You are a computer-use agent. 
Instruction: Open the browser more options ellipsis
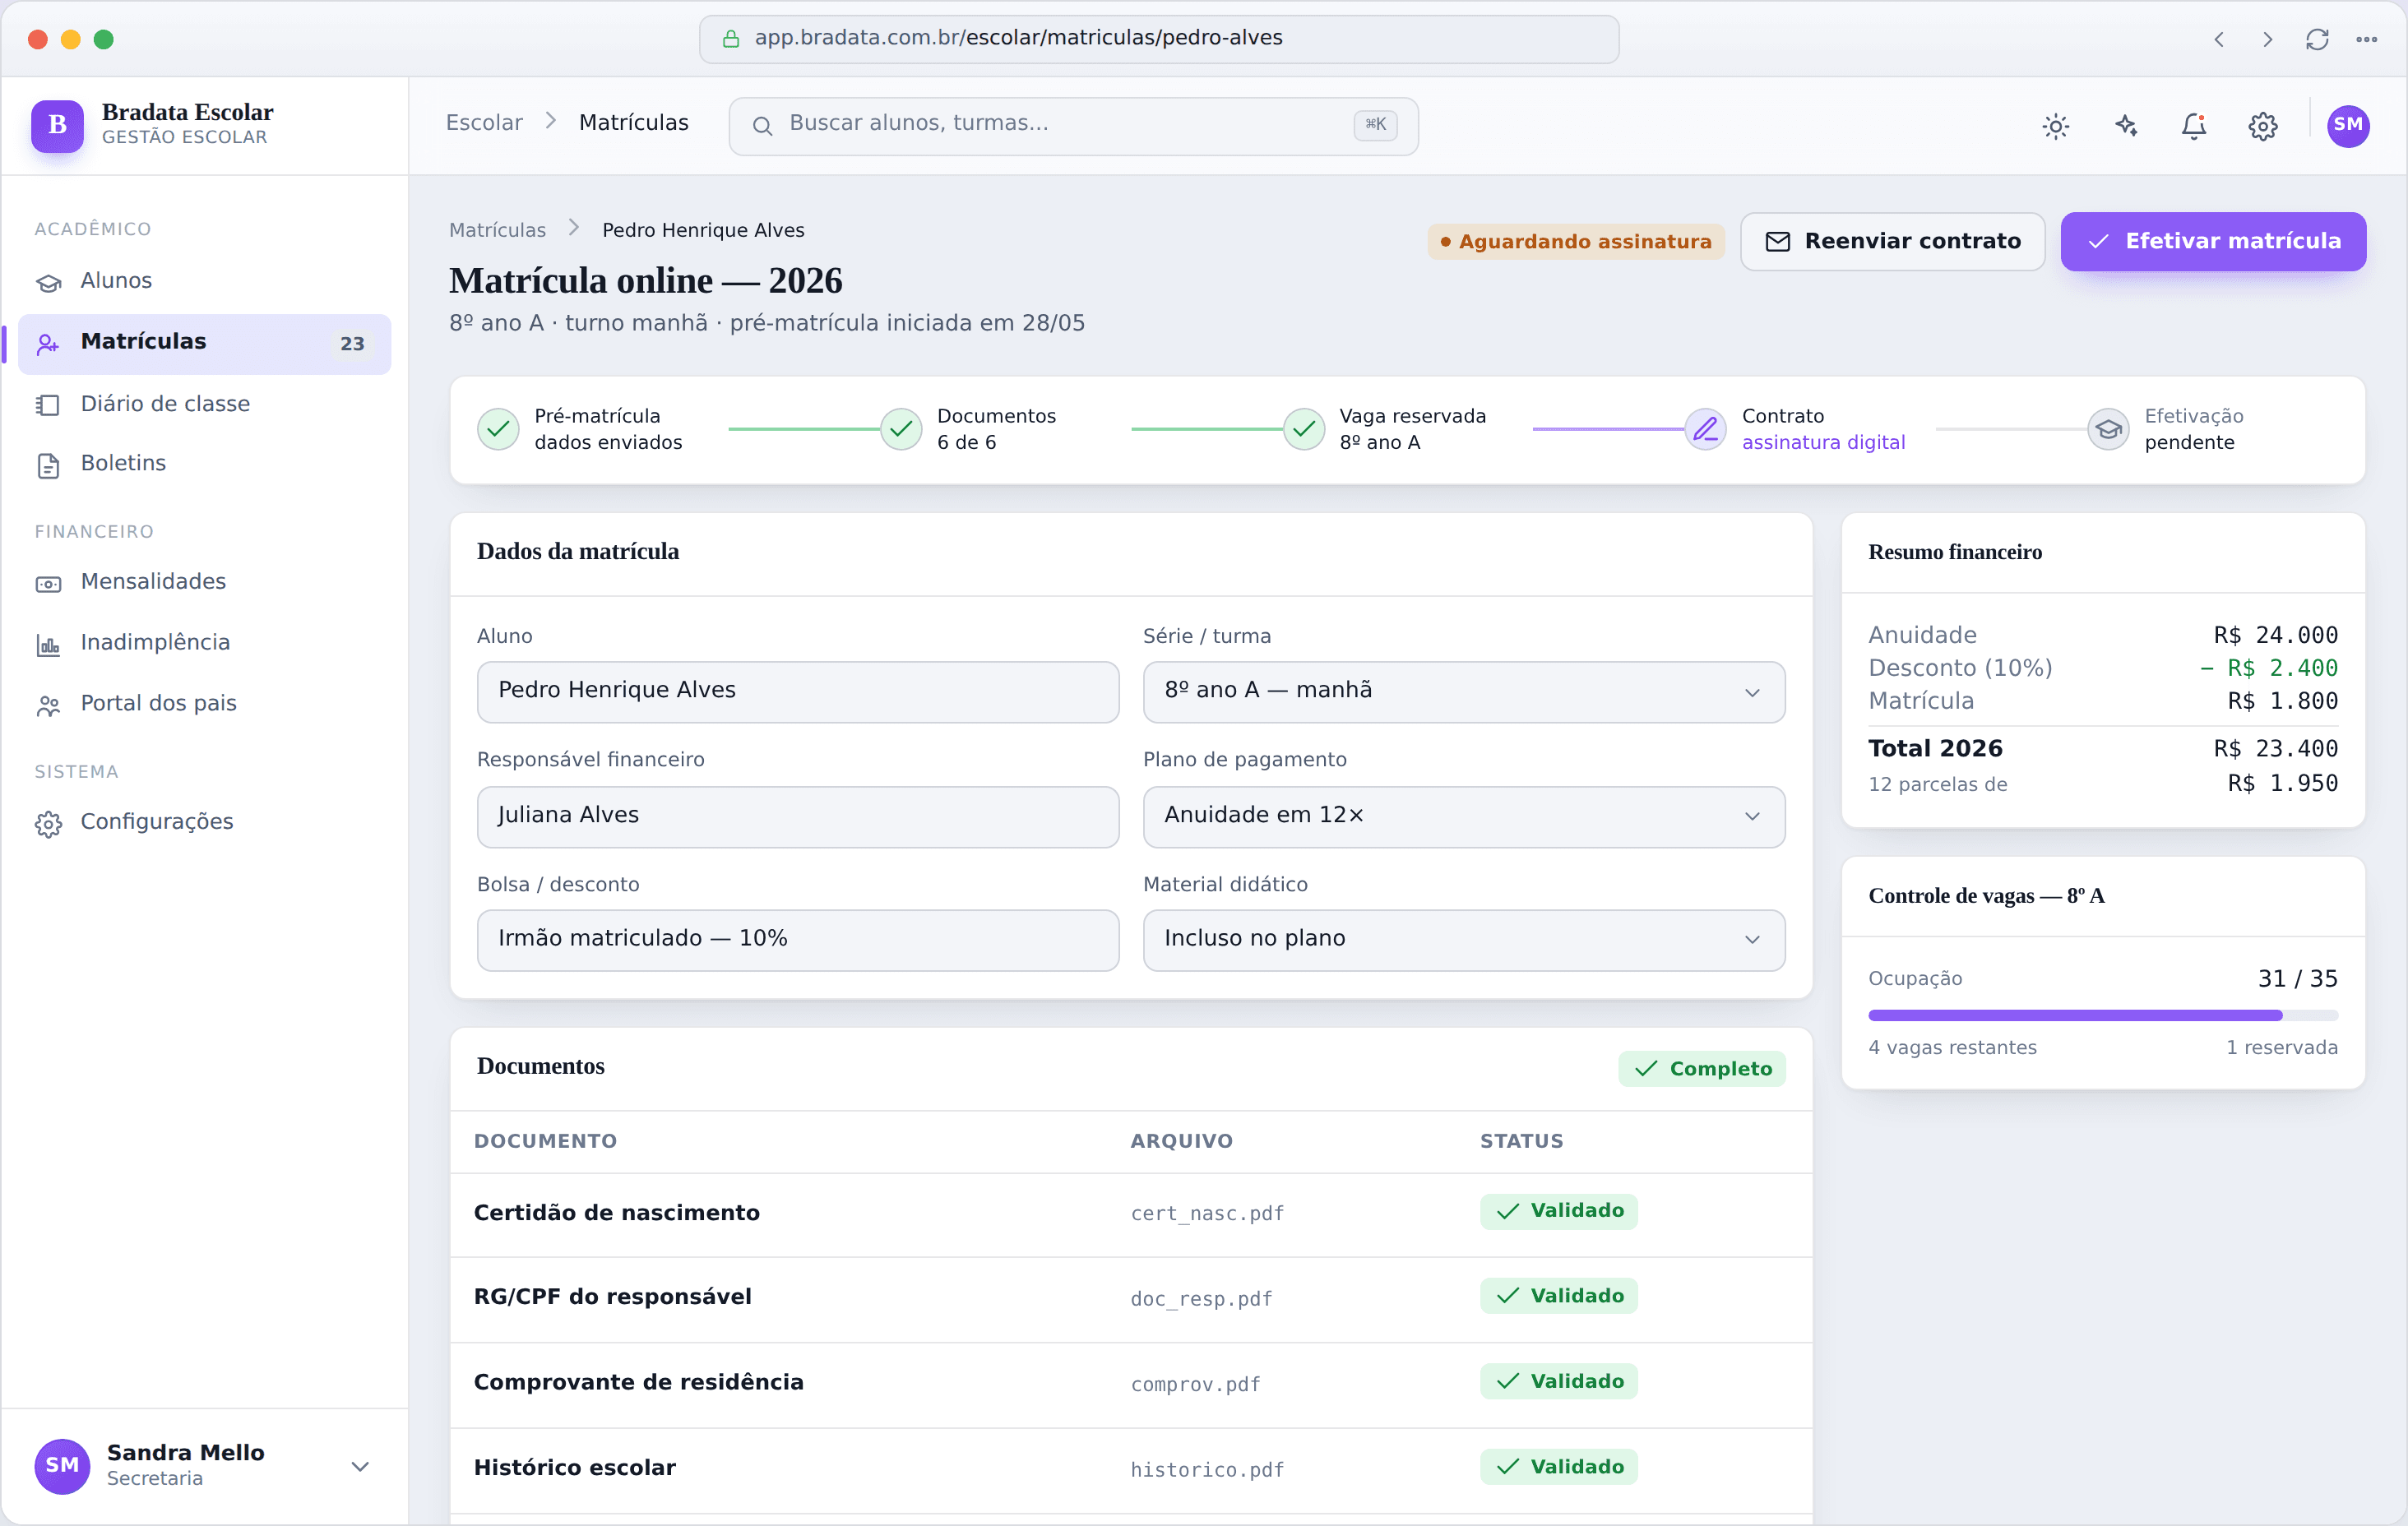(2366, 39)
